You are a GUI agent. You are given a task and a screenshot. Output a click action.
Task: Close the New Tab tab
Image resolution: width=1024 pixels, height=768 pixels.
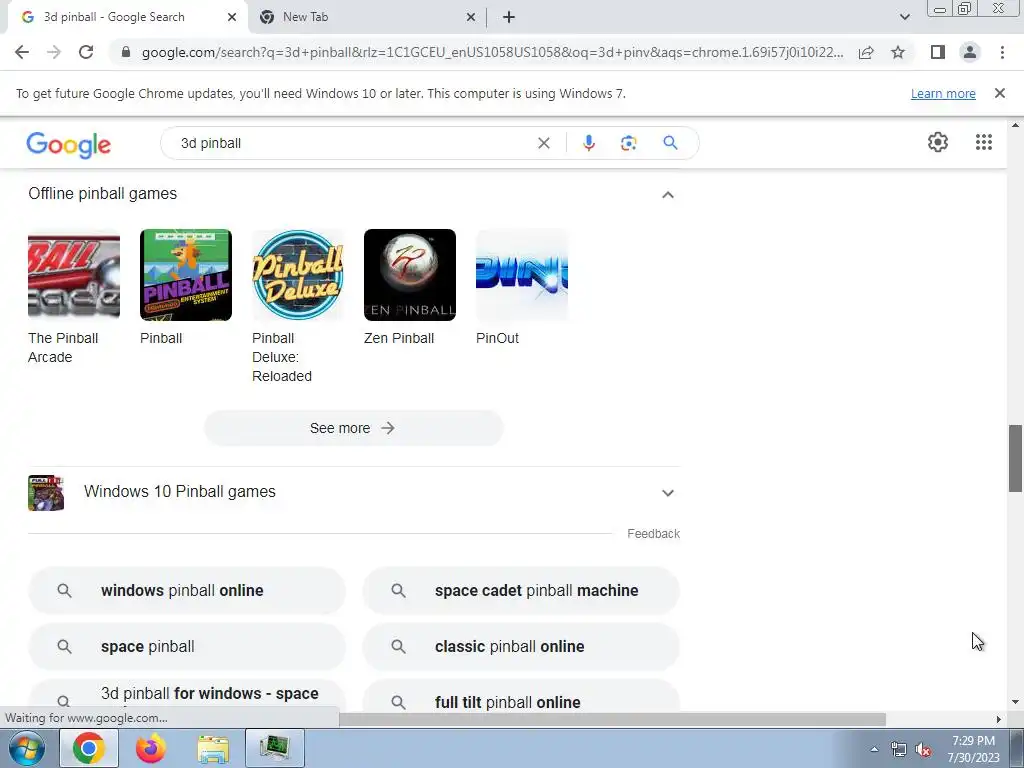coord(470,17)
